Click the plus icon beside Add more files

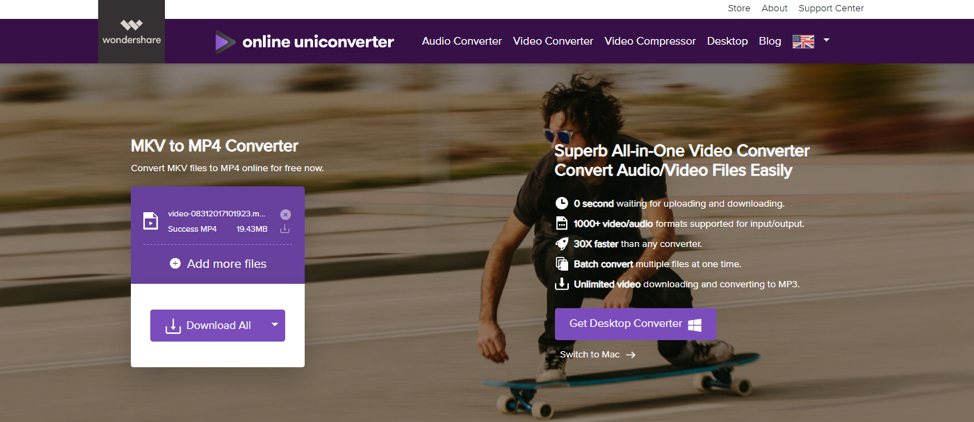tap(175, 264)
